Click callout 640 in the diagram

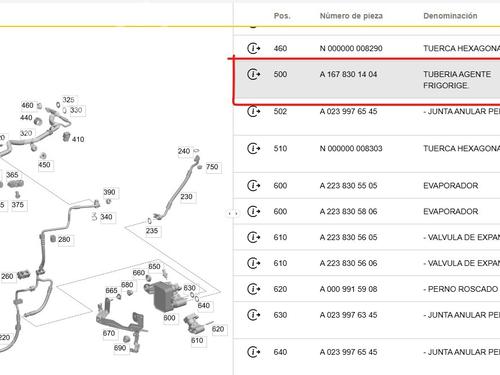point(204,305)
